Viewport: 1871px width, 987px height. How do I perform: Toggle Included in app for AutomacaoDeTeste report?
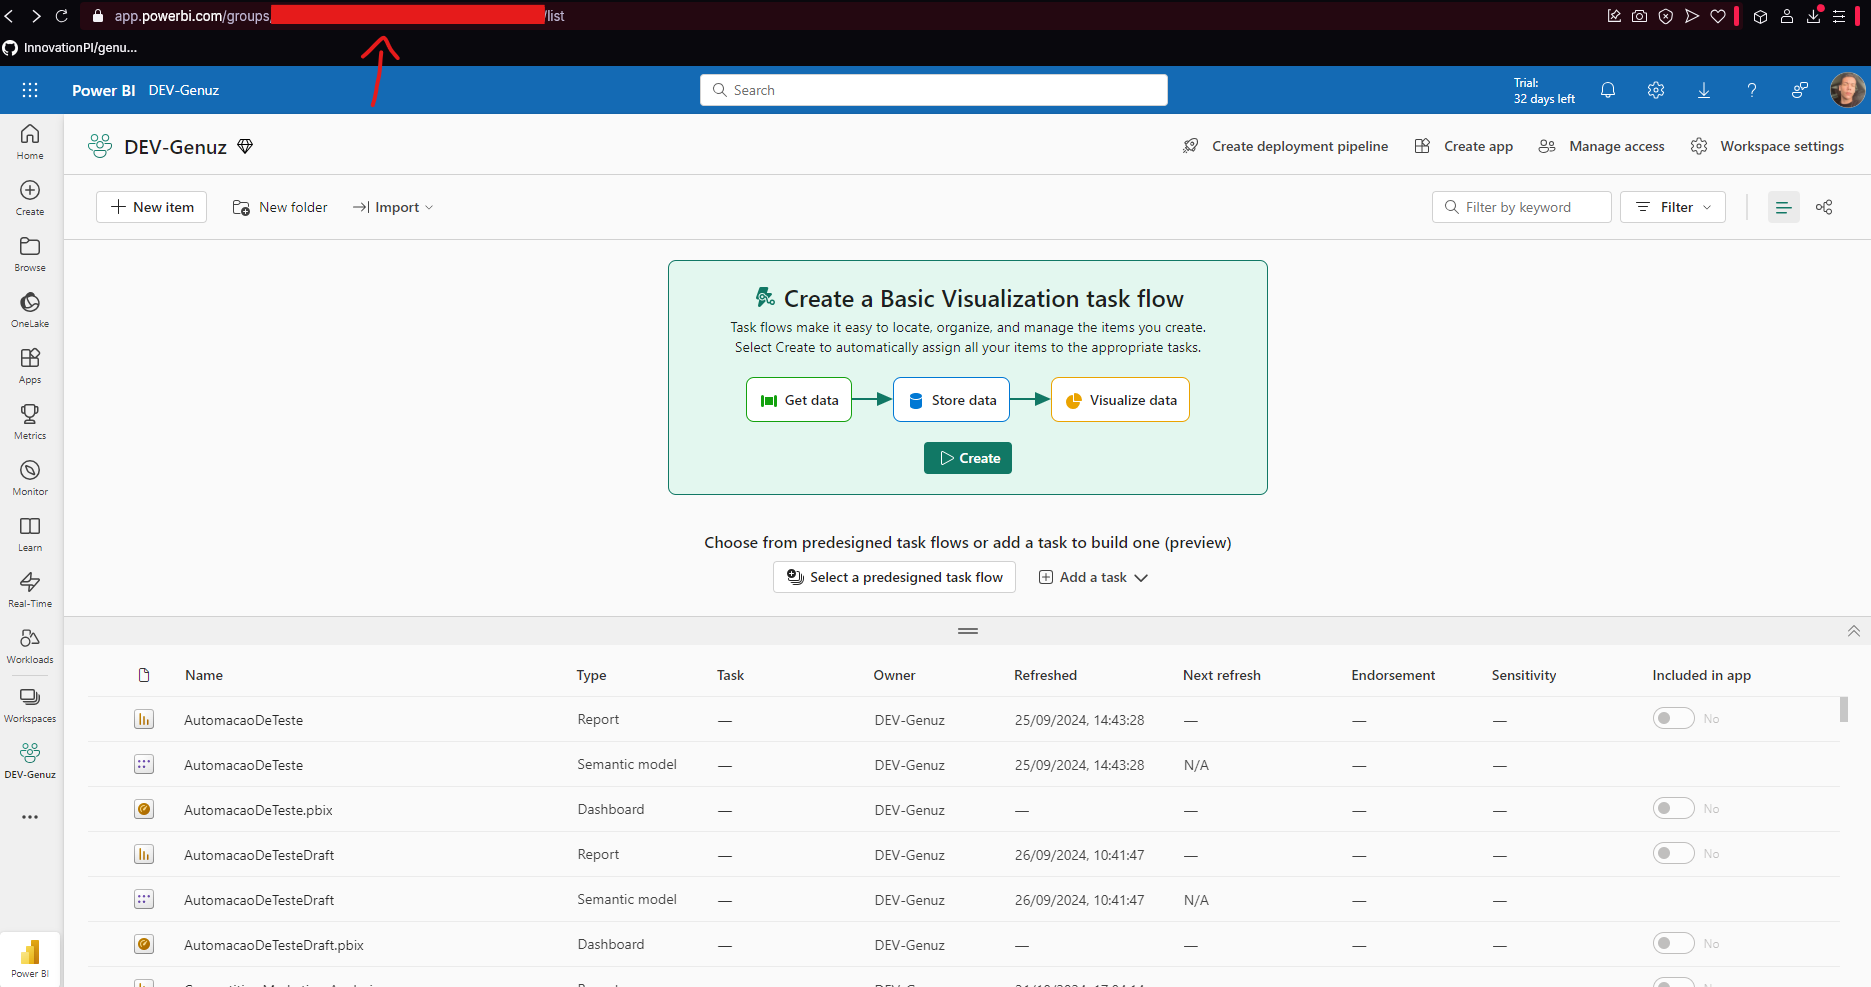pyautogui.click(x=1672, y=719)
